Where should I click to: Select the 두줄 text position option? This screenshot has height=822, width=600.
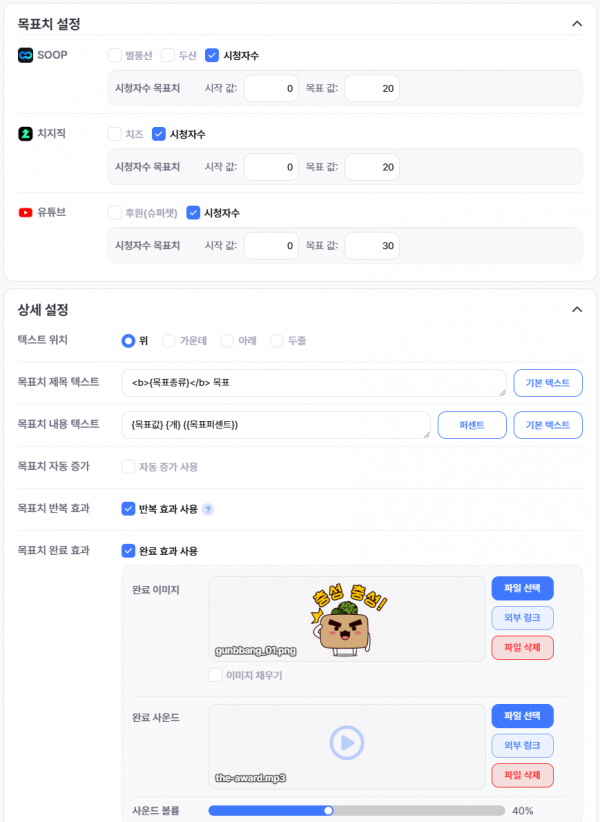[277, 341]
